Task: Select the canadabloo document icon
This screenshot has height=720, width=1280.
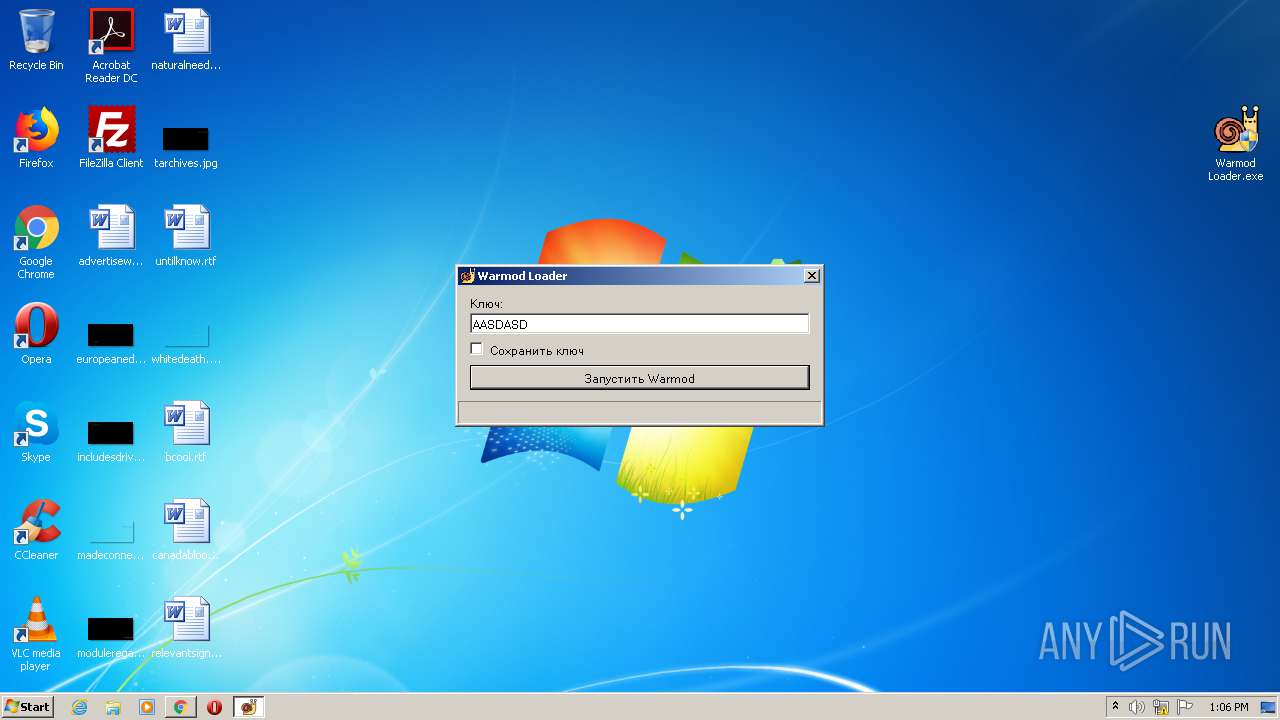Action: tap(186, 530)
